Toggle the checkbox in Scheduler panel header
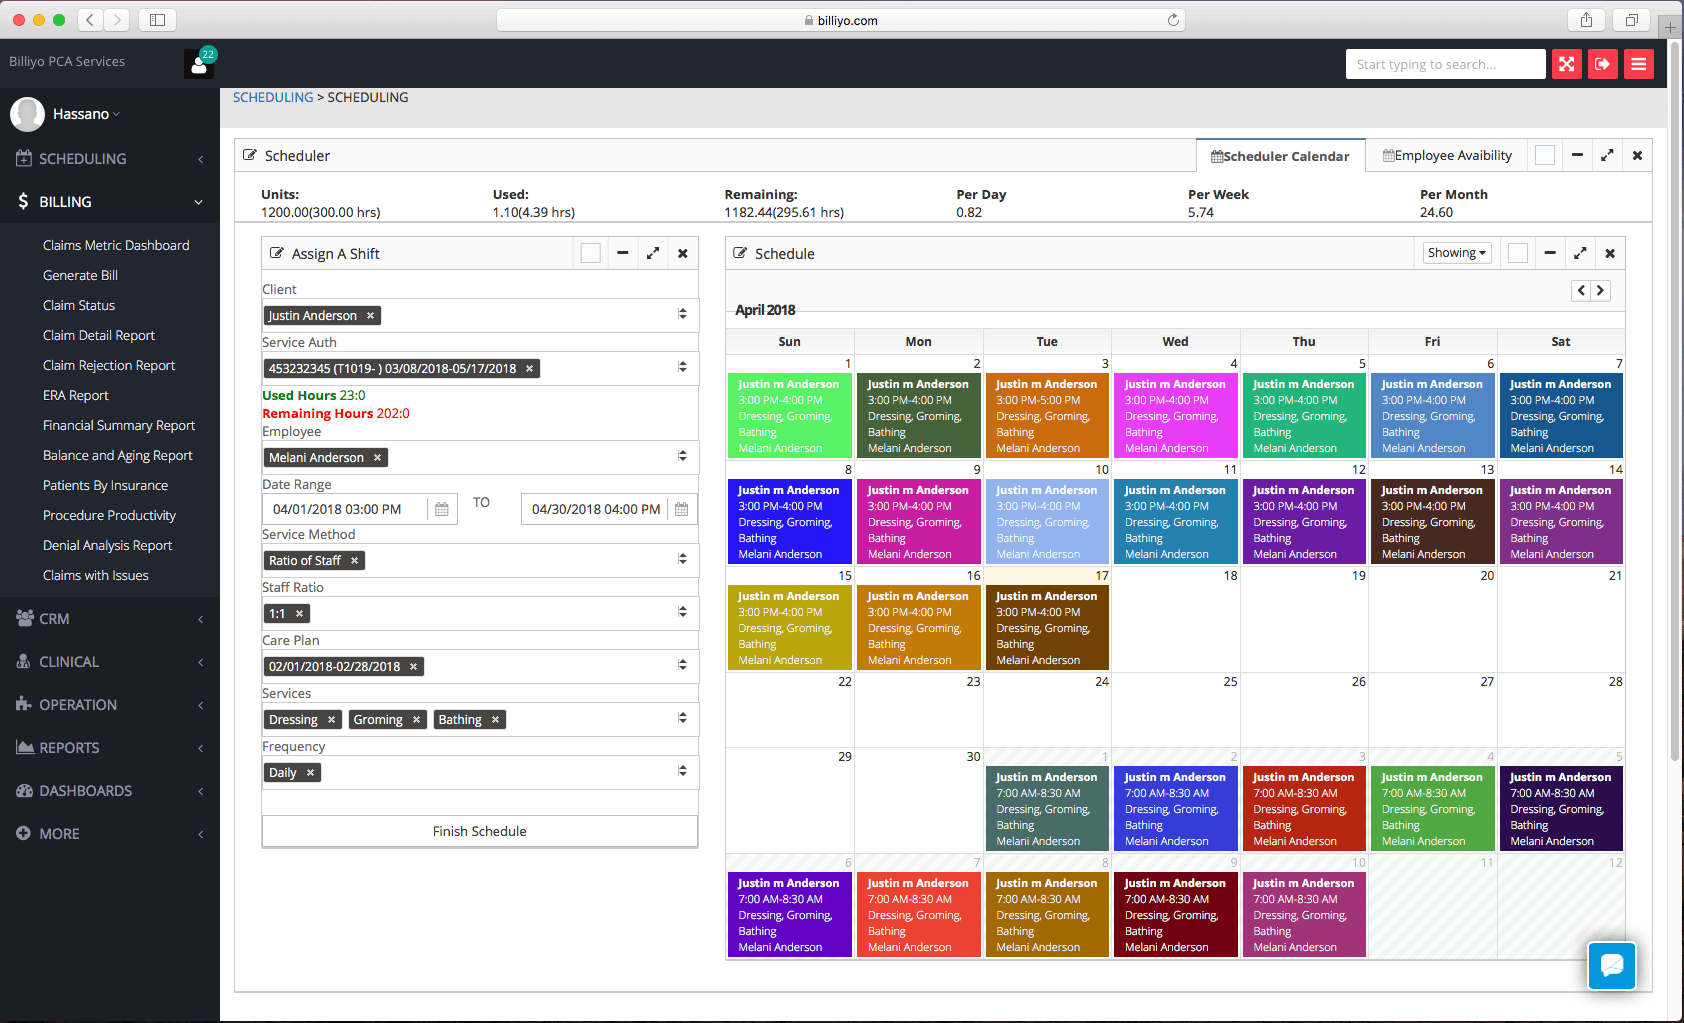The image size is (1684, 1023). pyautogui.click(x=1545, y=156)
